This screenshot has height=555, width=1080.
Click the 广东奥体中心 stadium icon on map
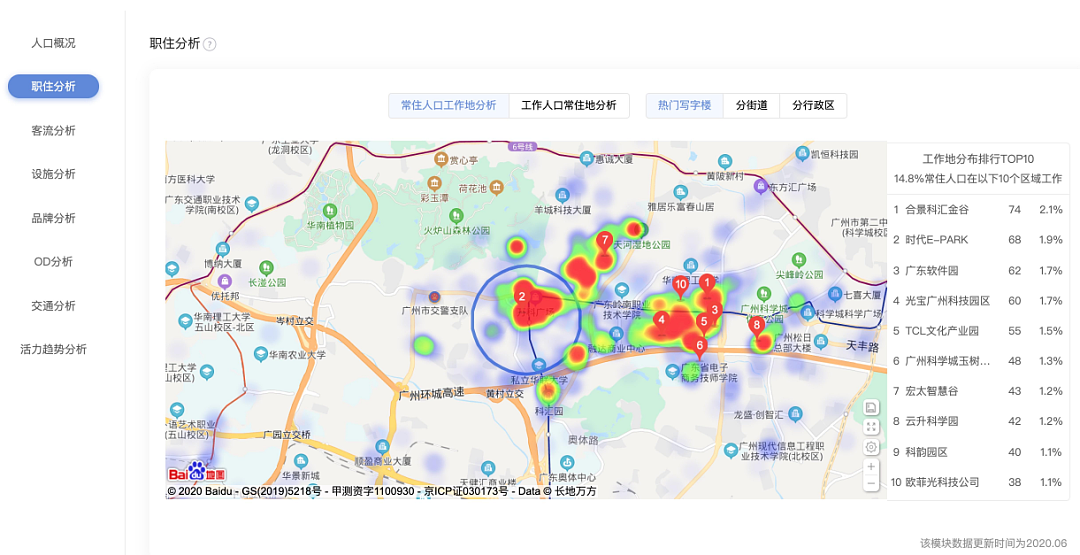[x=567, y=463]
